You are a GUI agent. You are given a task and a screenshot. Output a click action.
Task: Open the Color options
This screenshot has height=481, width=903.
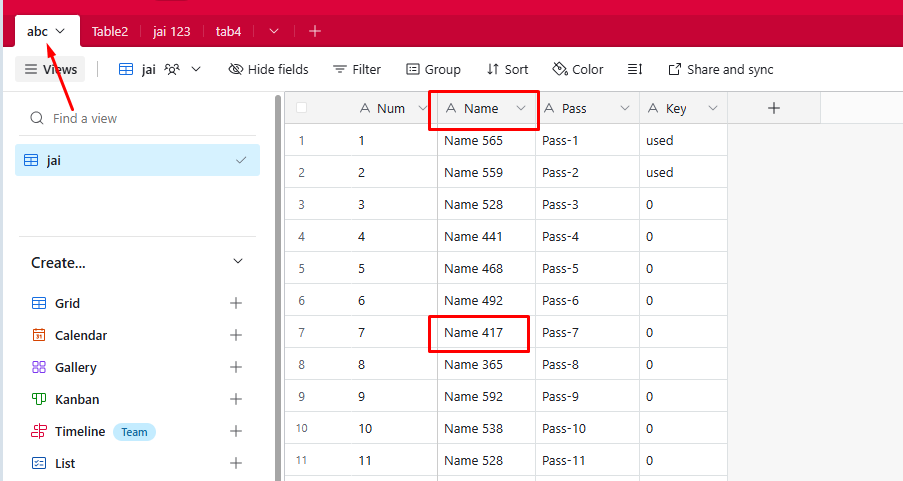point(577,69)
